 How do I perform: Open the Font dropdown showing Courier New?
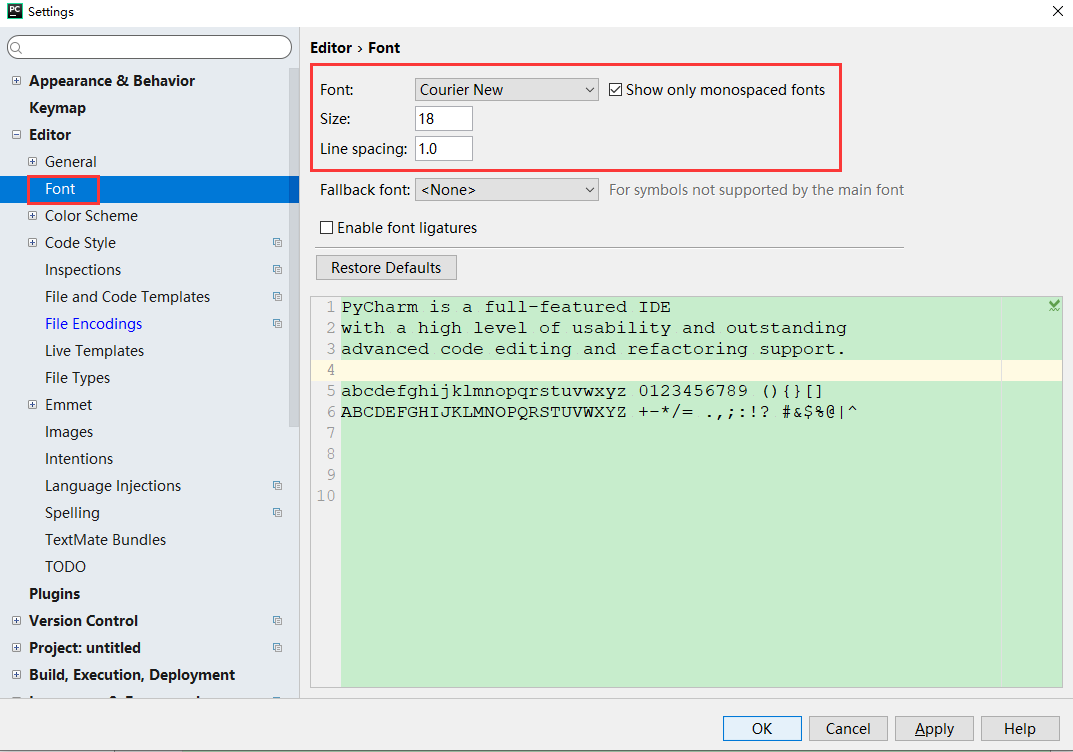click(506, 90)
